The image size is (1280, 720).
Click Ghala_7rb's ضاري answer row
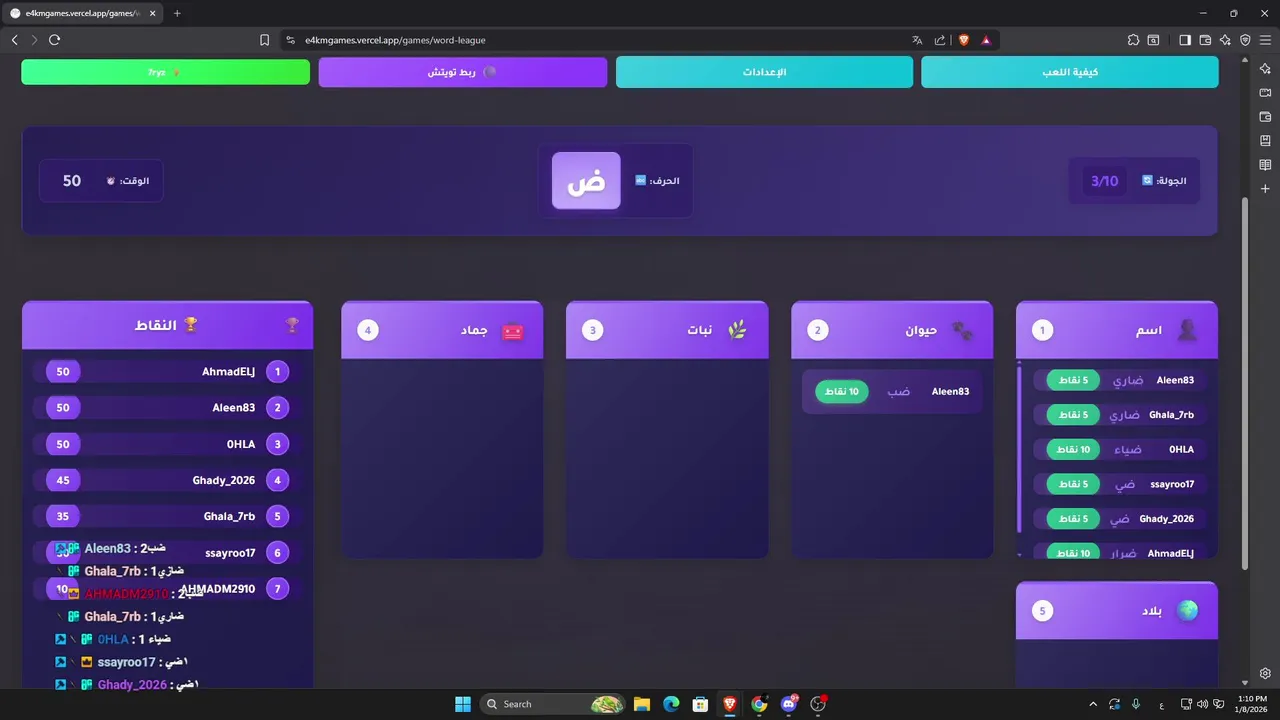pyautogui.click(x=1119, y=415)
